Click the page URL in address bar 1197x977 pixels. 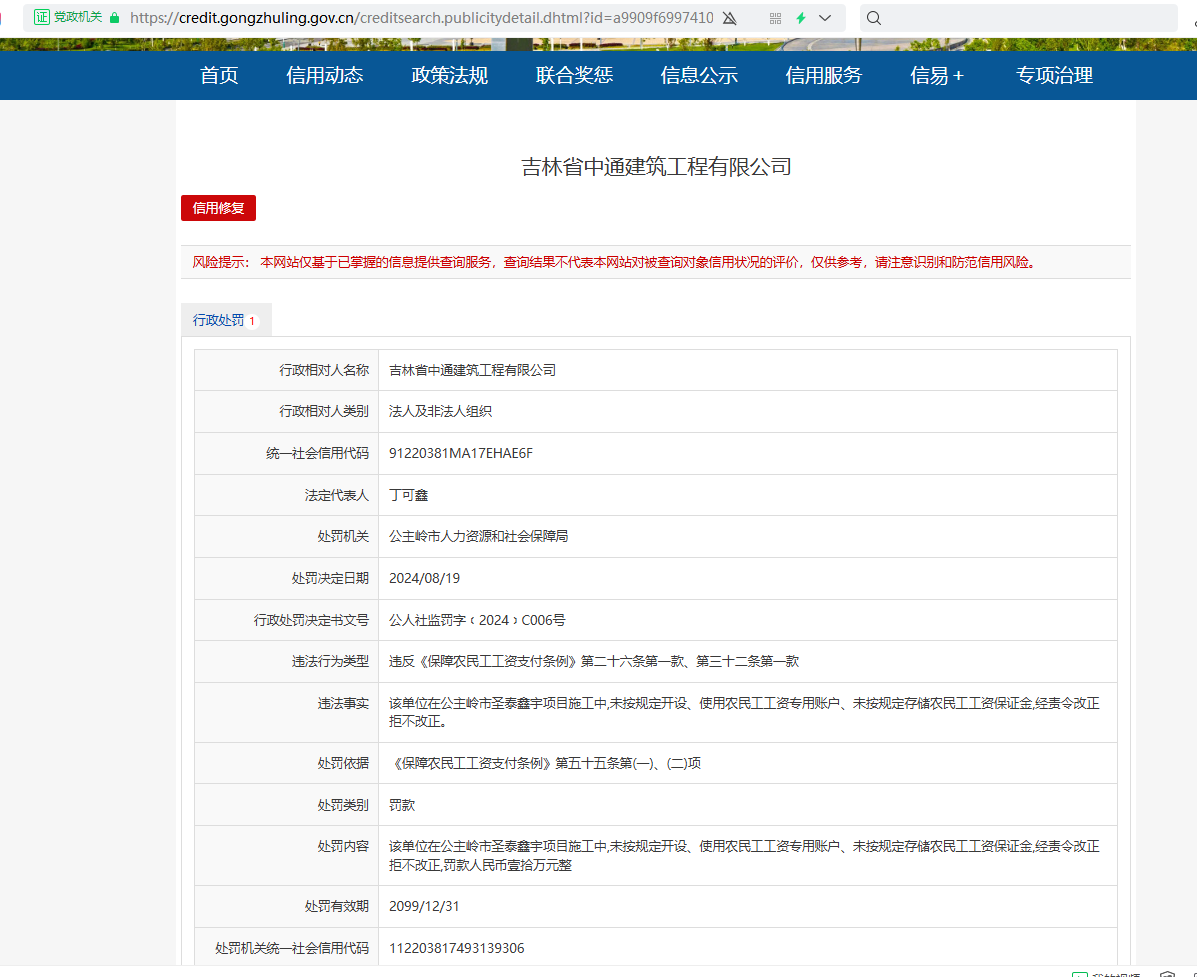(420, 18)
